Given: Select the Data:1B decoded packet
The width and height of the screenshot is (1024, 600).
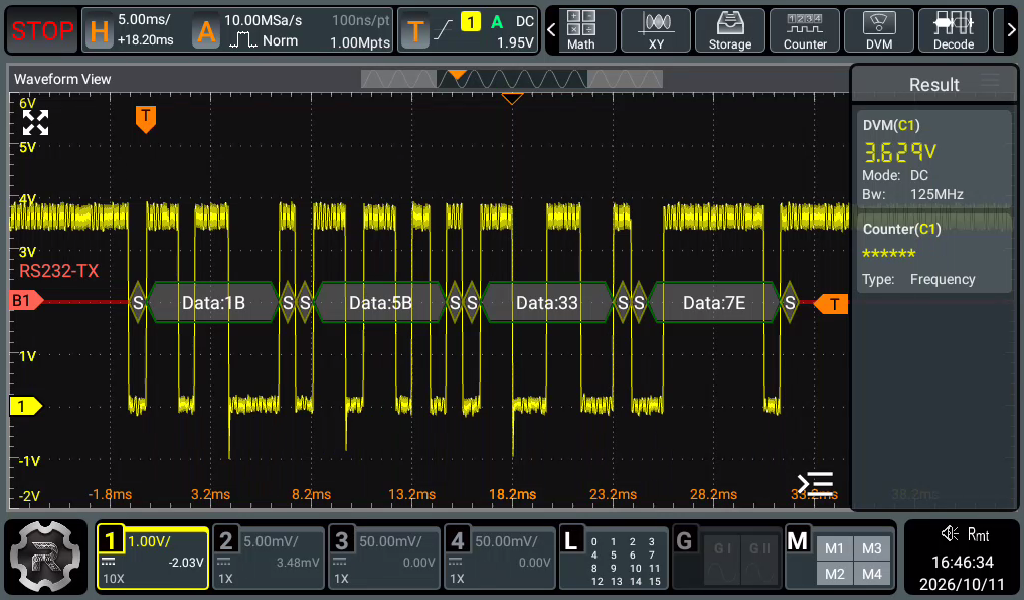Looking at the screenshot, I should (x=213, y=302).
